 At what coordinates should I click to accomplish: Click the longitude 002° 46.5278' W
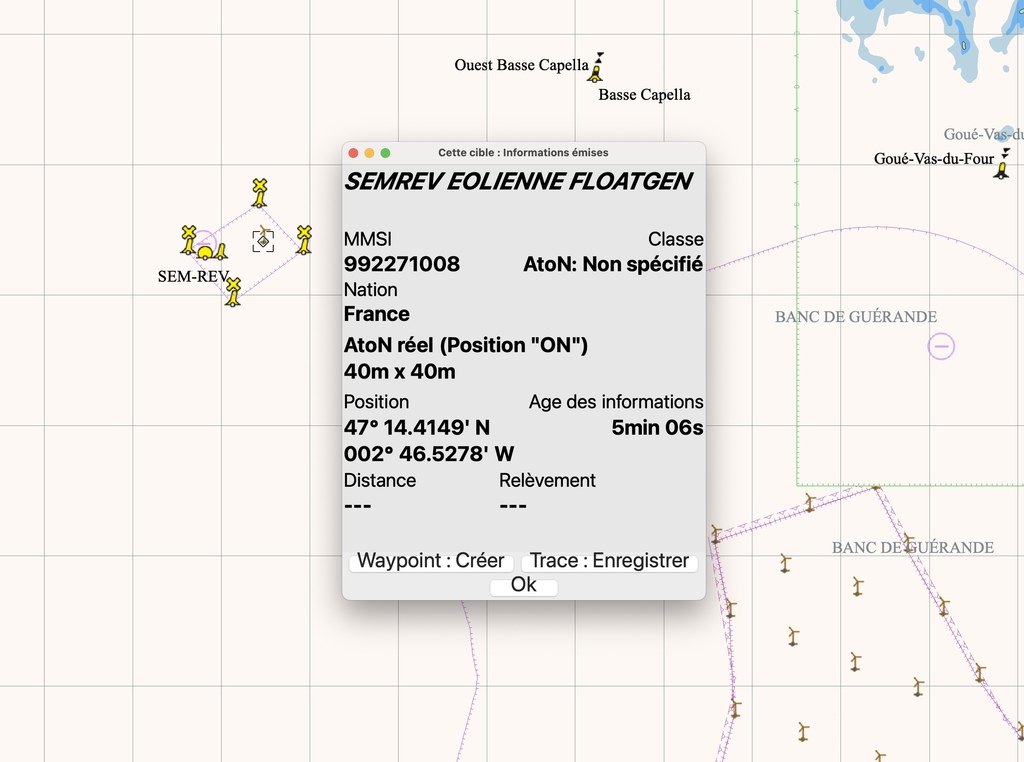pyautogui.click(x=429, y=454)
